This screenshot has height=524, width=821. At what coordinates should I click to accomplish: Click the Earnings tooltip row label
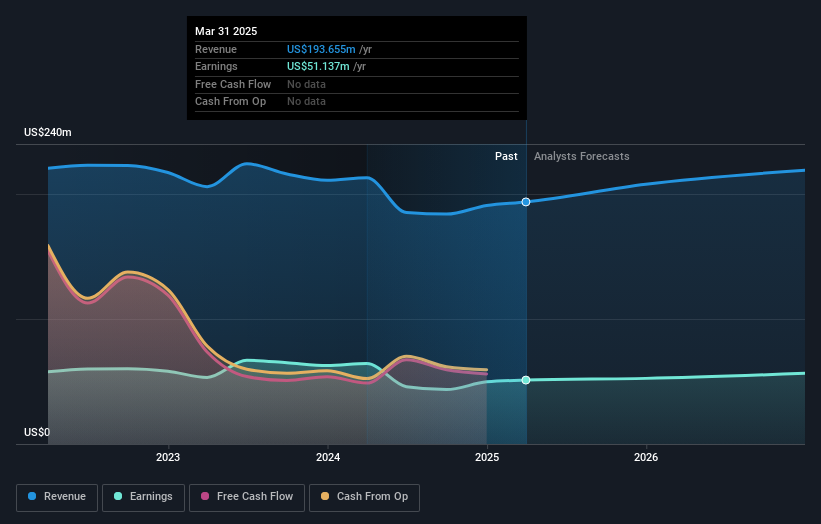pyautogui.click(x=216, y=66)
